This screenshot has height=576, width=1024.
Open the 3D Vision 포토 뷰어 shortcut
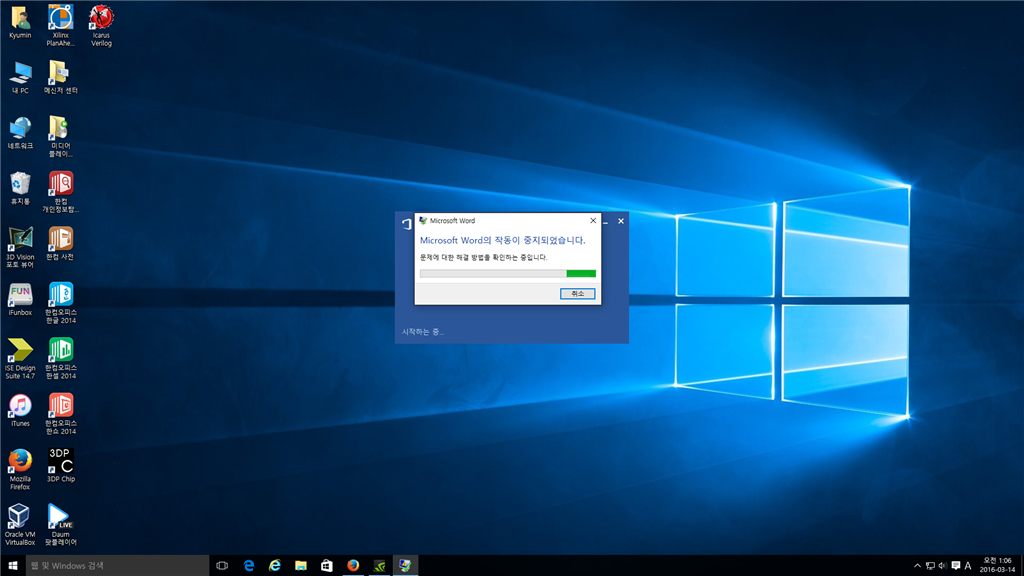(x=20, y=248)
